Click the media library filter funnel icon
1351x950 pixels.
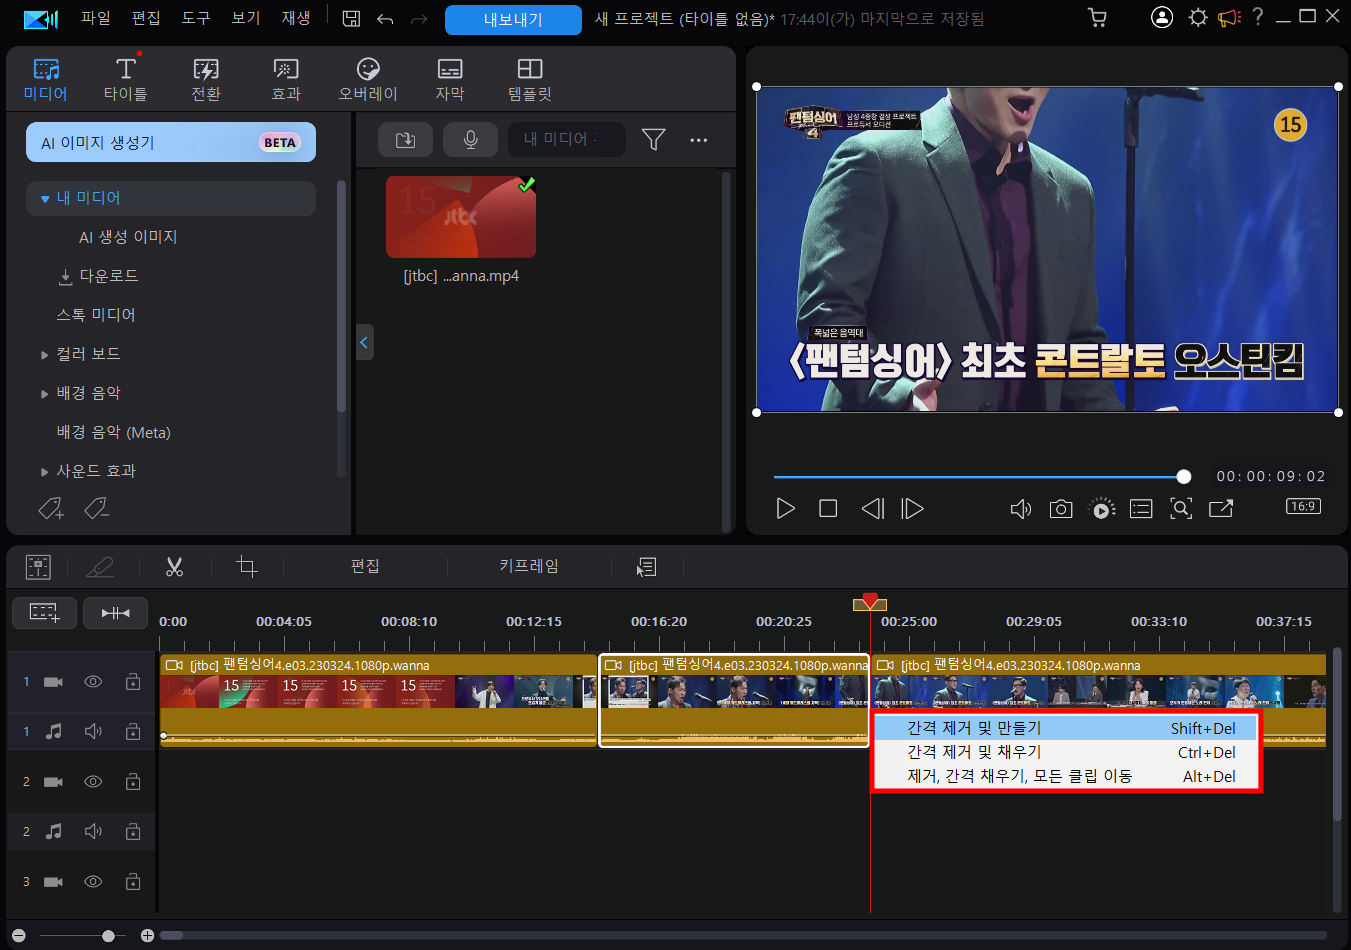[x=653, y=140]
